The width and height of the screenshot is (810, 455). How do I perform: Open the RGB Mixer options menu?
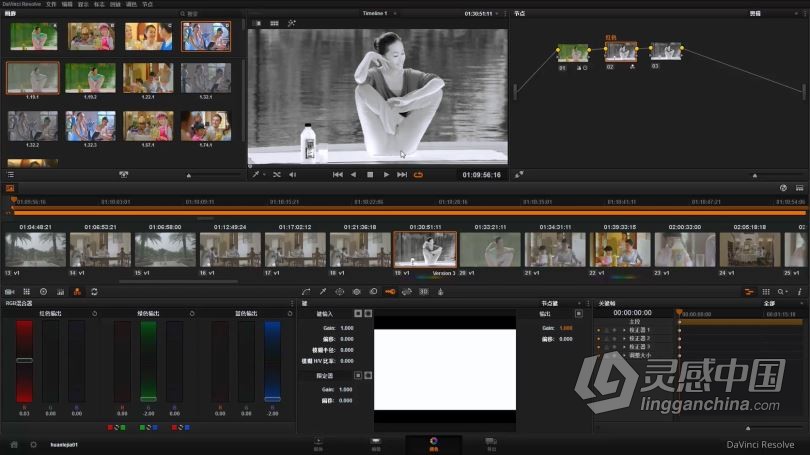pos(292,303)
